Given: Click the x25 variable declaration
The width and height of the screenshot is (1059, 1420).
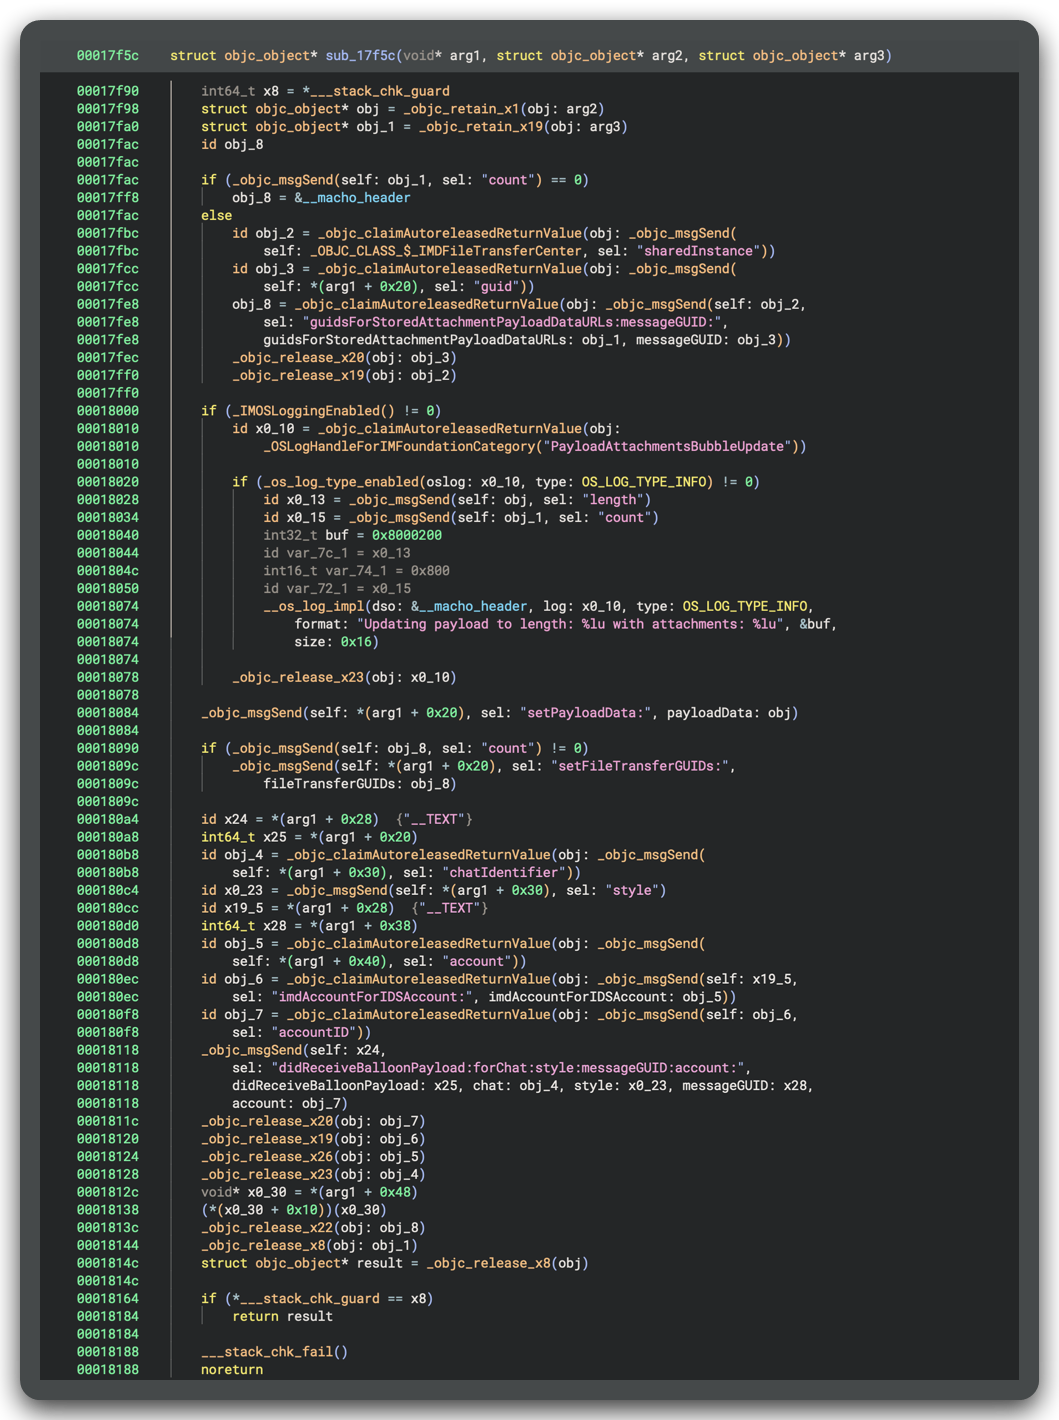Looking at the screenshot, I should coord(275,837).
